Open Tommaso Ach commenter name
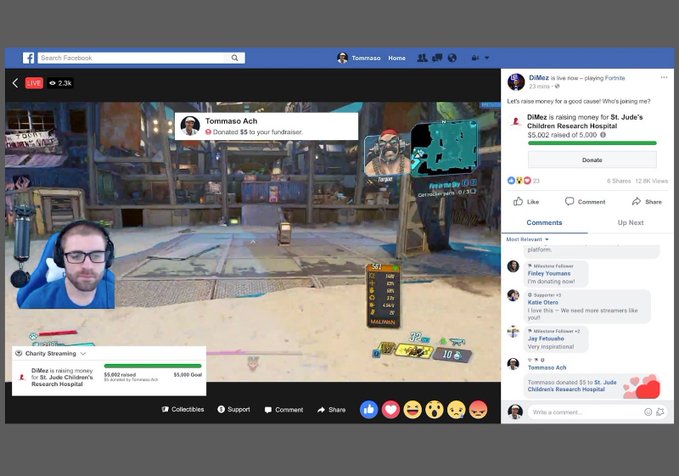 click(546, 367)
